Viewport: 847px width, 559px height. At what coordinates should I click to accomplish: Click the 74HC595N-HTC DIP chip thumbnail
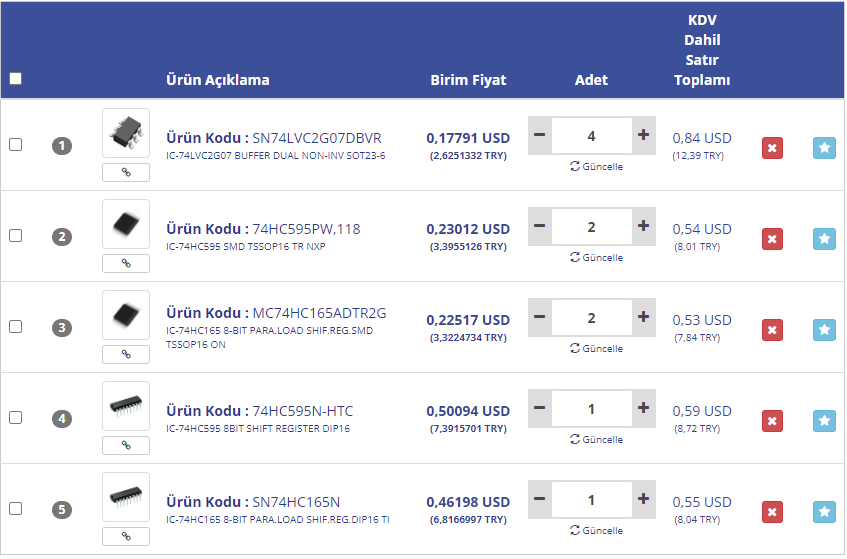(126, 406)
